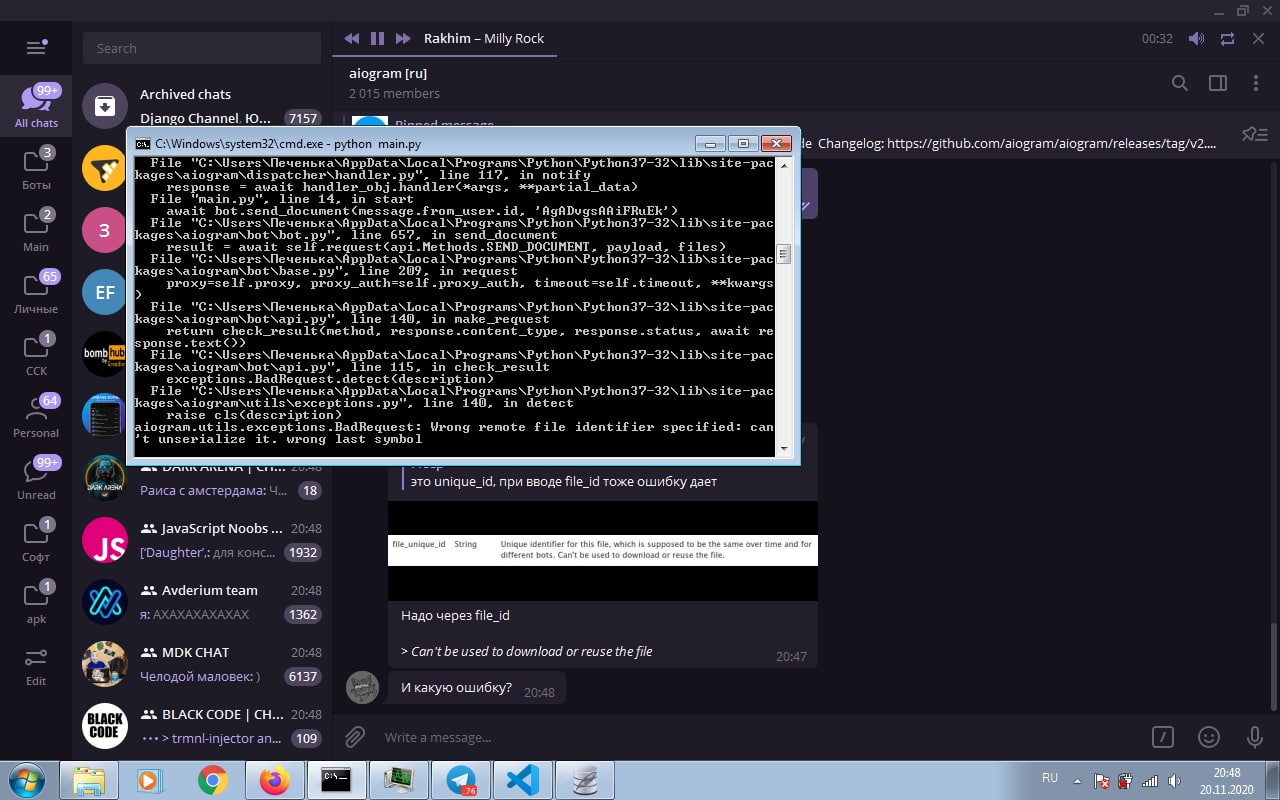
Task: Open the database tool taskbar icon
Action: (586, 780)
